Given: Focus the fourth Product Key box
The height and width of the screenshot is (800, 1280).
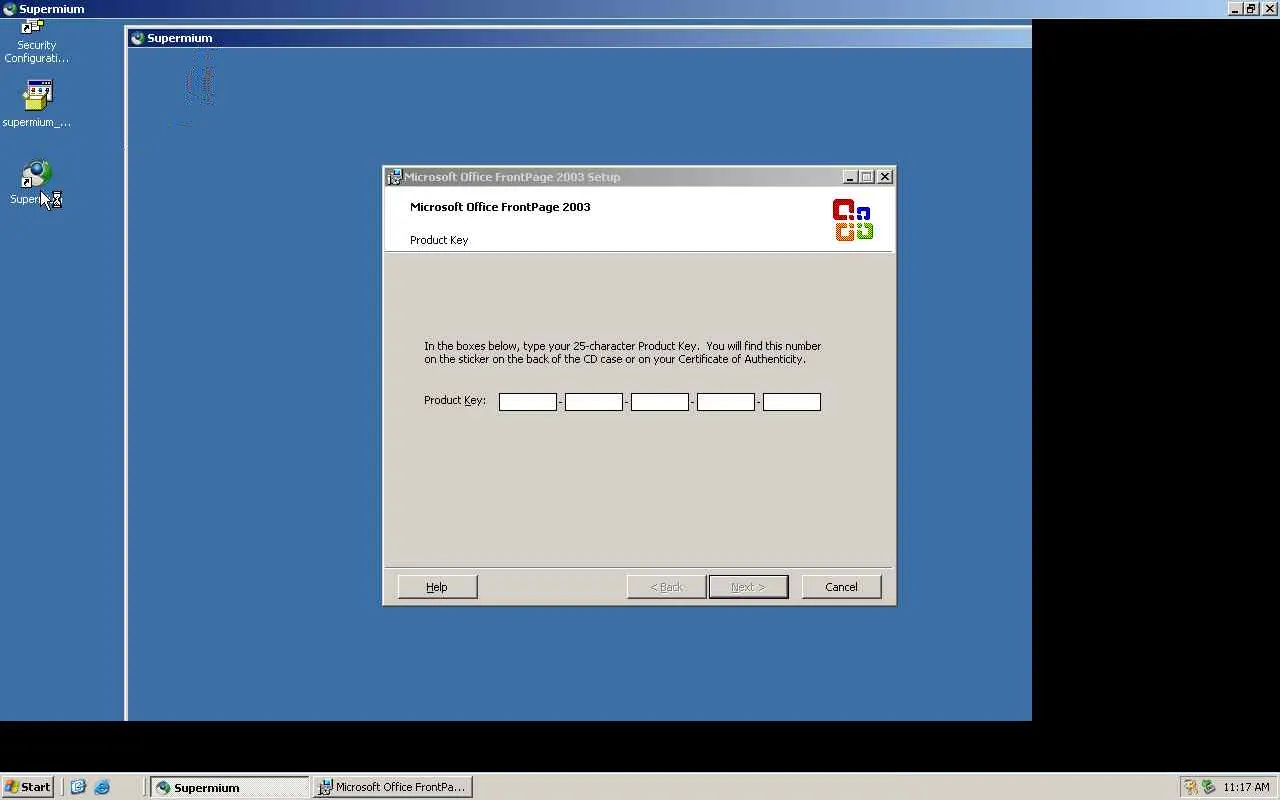Looking at the screenshot, I should 726,402.
